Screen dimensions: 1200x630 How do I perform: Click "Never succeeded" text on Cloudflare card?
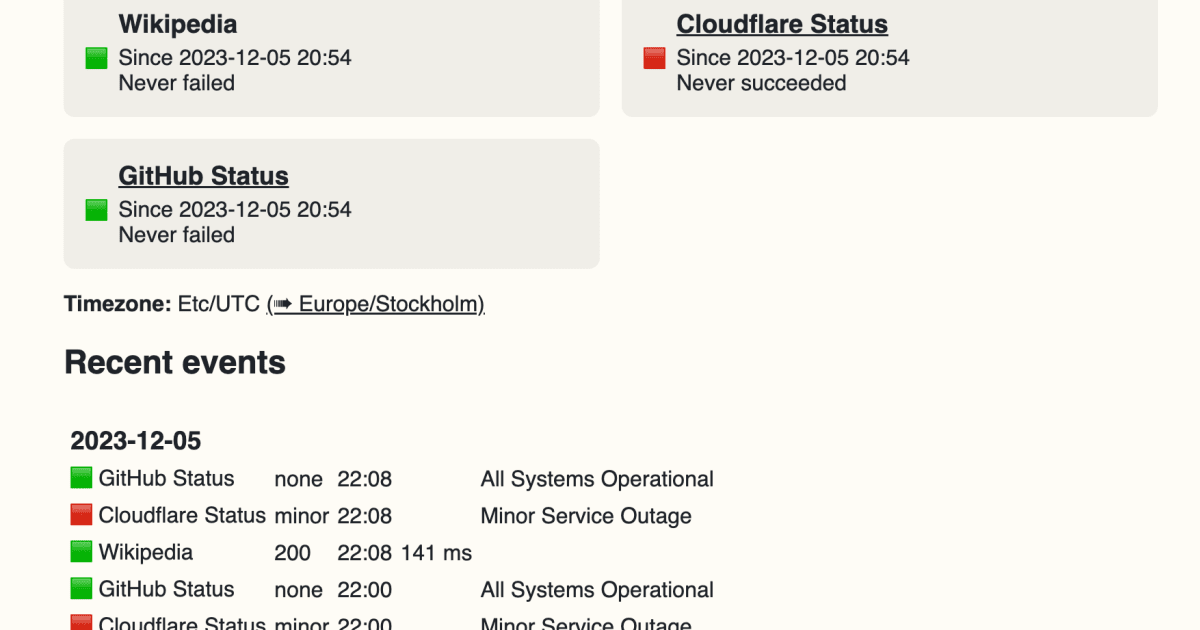point(761,83)
